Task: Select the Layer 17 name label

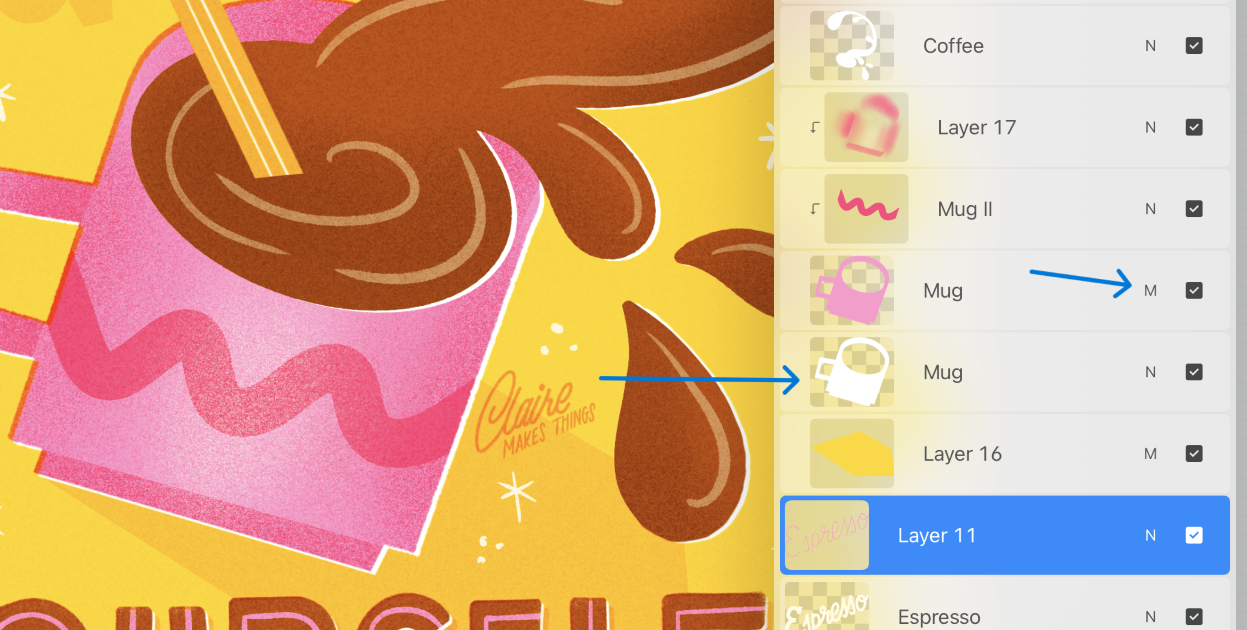Action: (977, 128)
